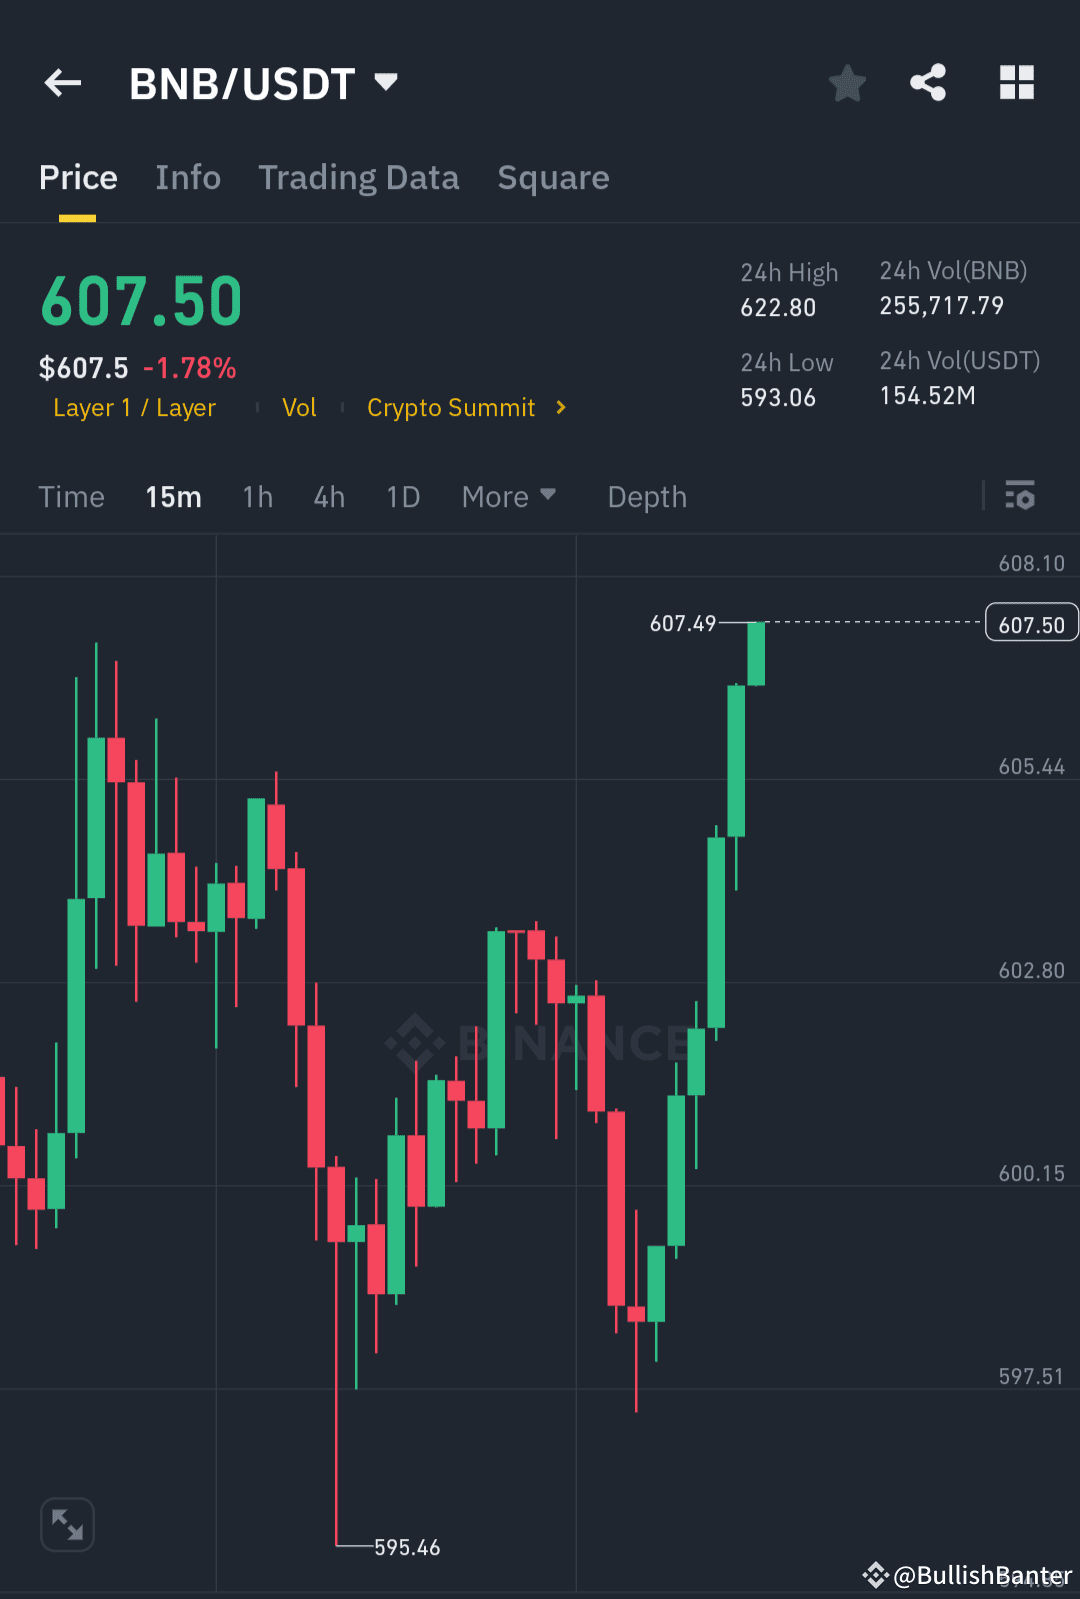Enable the 1D candle interval
Viewport: 1080px width, 1599px height.
click(402, 496)
